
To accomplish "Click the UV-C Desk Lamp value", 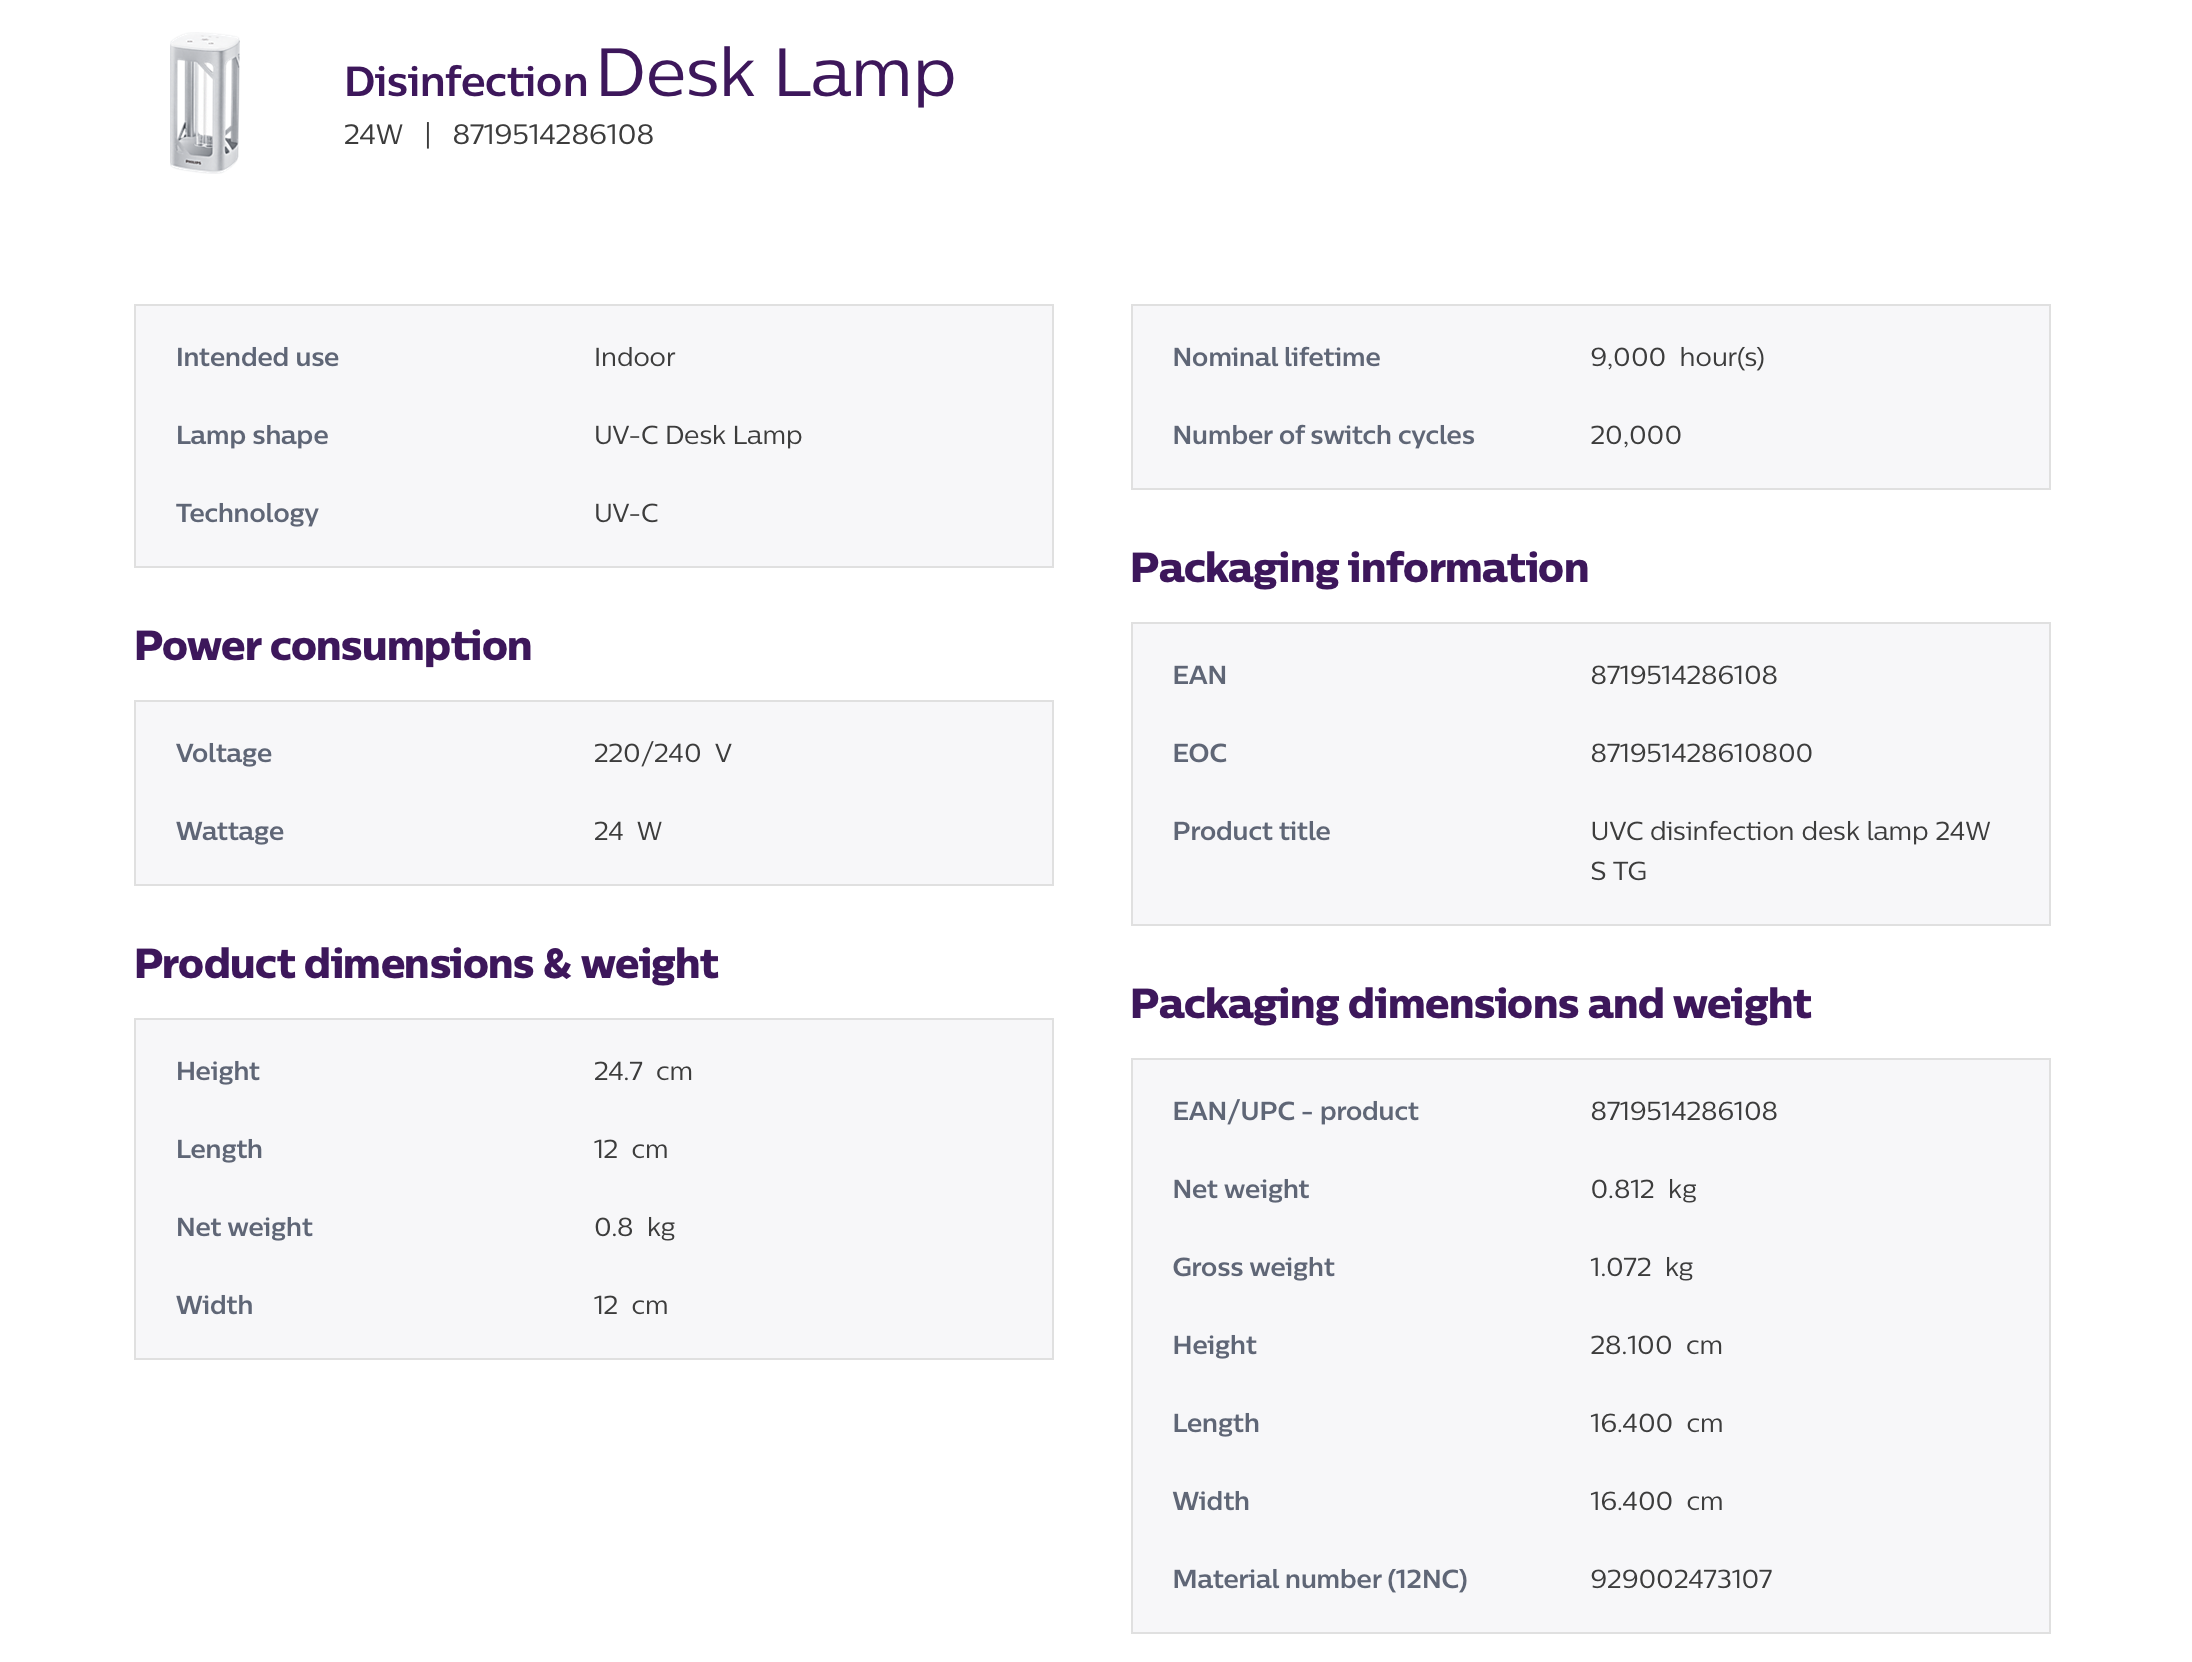I will point(697,435).
